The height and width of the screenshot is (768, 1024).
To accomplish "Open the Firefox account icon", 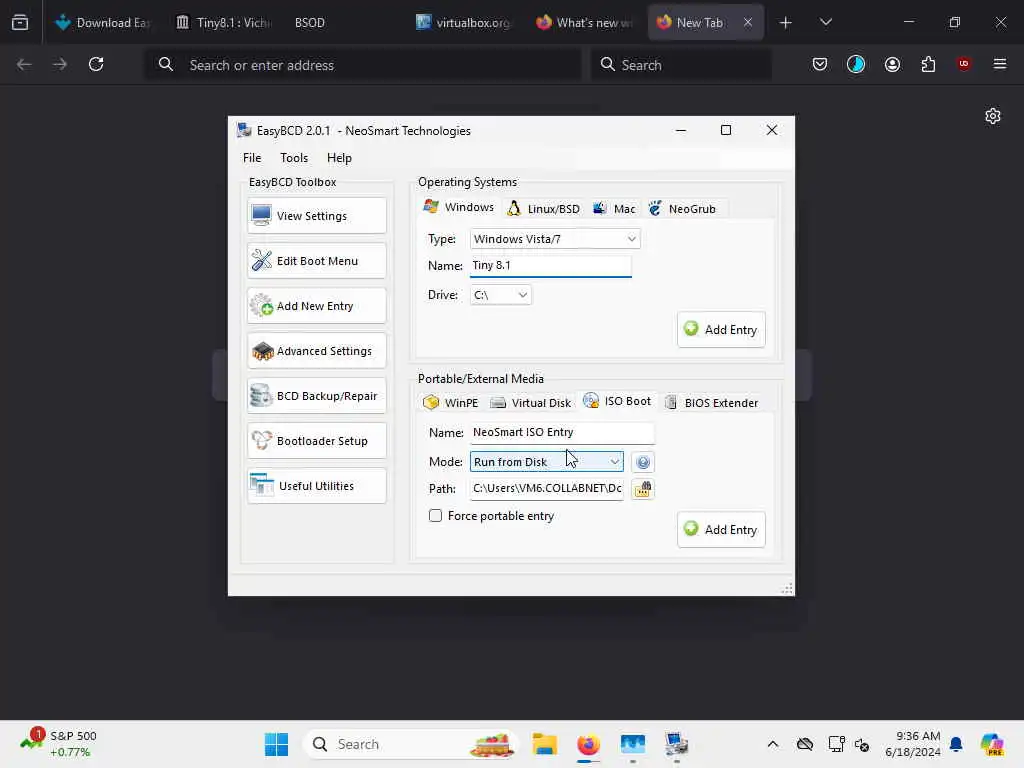I will (892, 64).
